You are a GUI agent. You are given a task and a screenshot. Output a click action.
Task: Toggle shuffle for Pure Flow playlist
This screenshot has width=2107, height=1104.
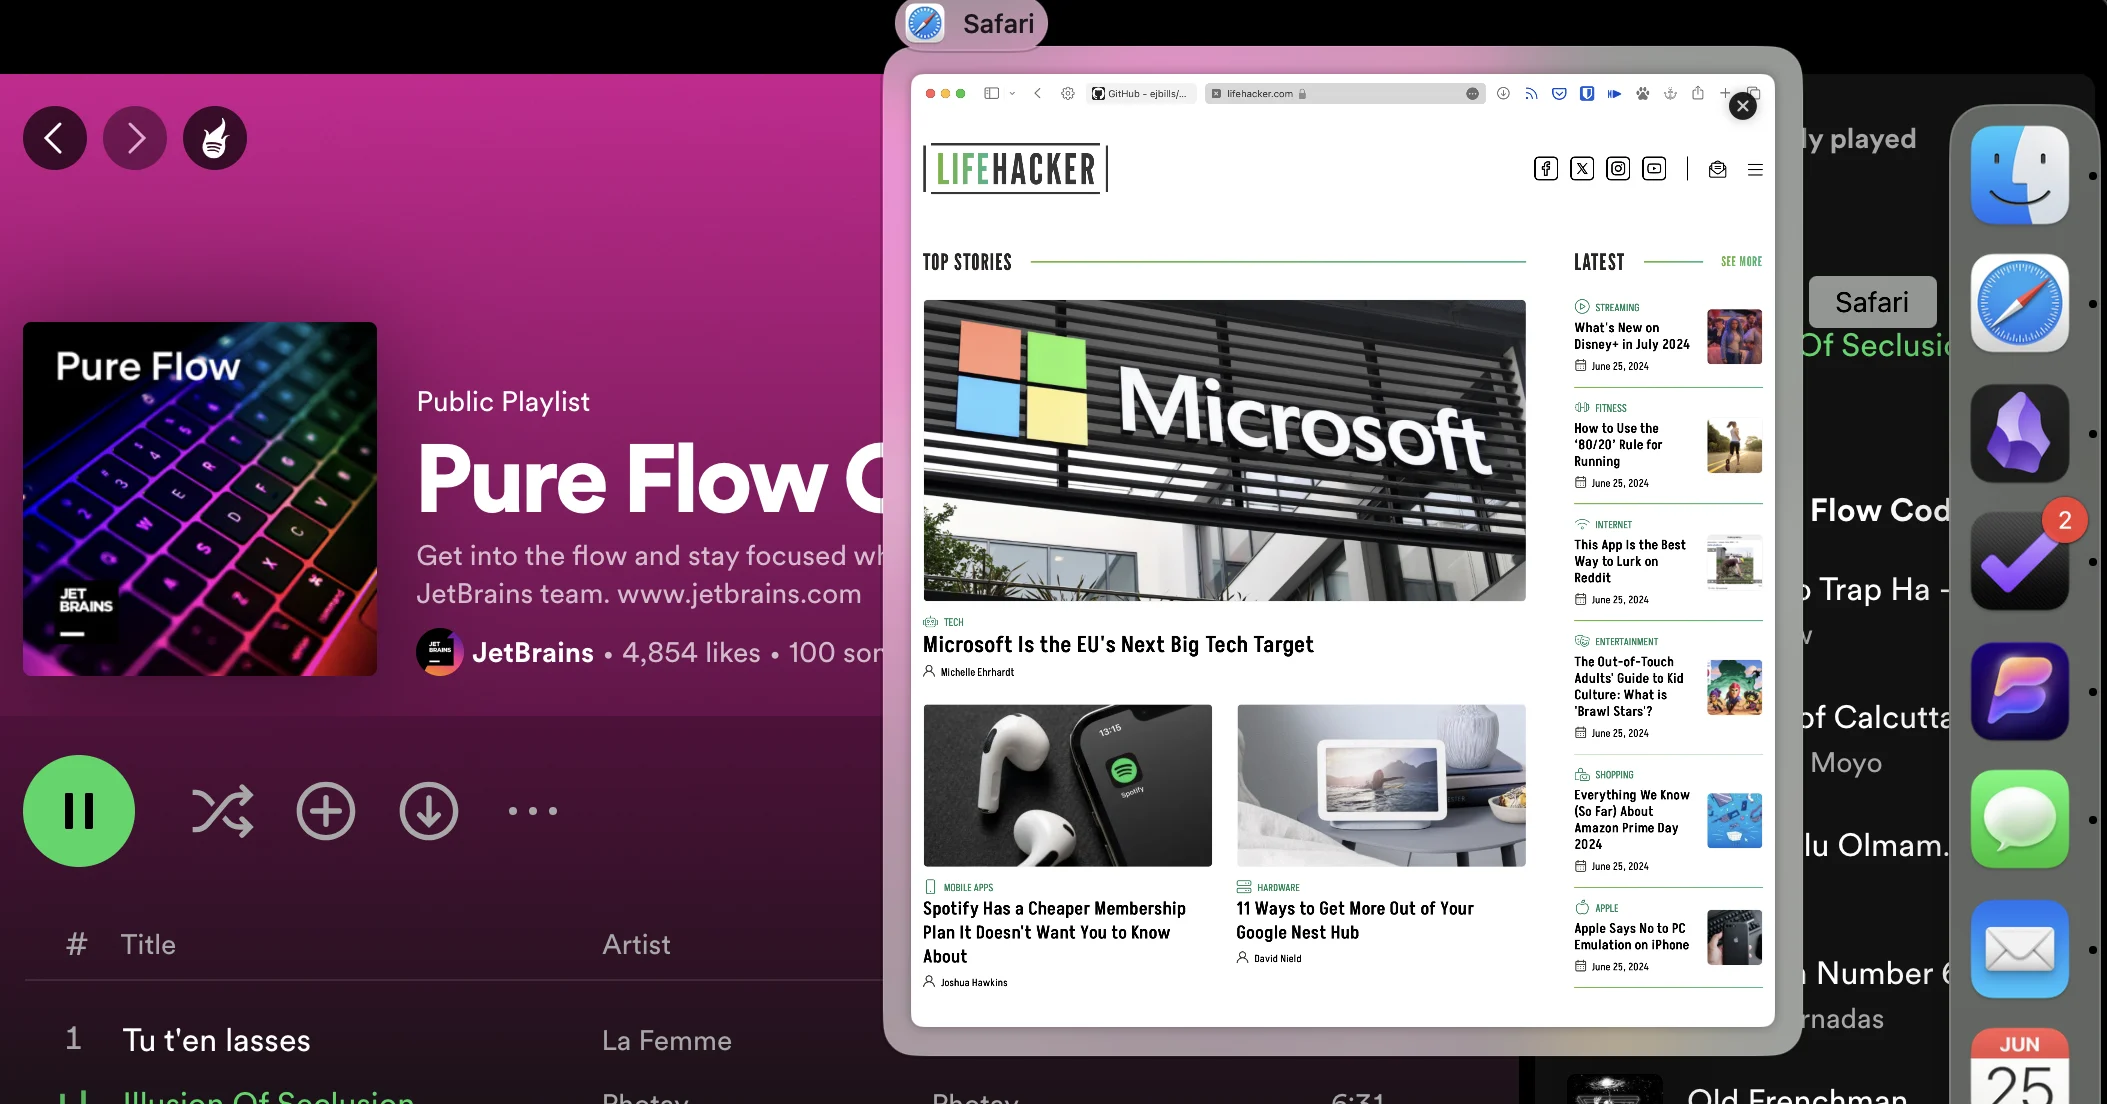[x=222, y=811]
